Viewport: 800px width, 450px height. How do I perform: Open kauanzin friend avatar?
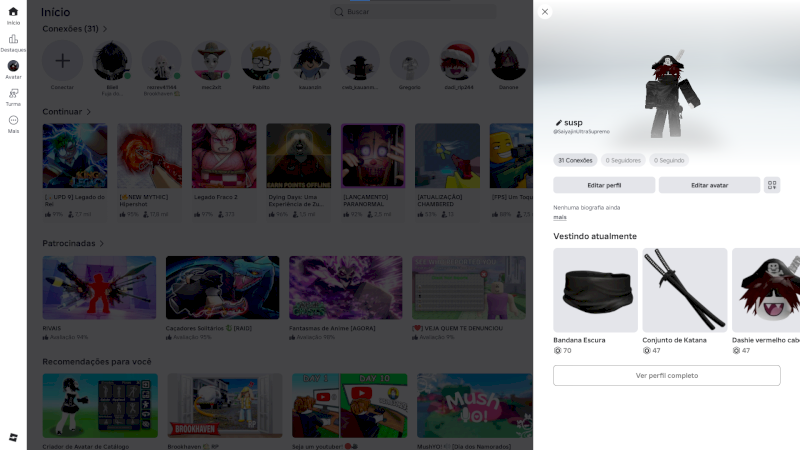coord(310,61)
